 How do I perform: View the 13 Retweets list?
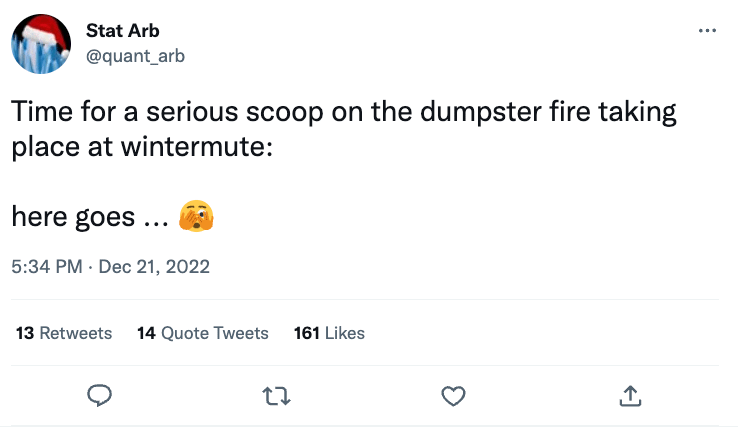(64, 333)
